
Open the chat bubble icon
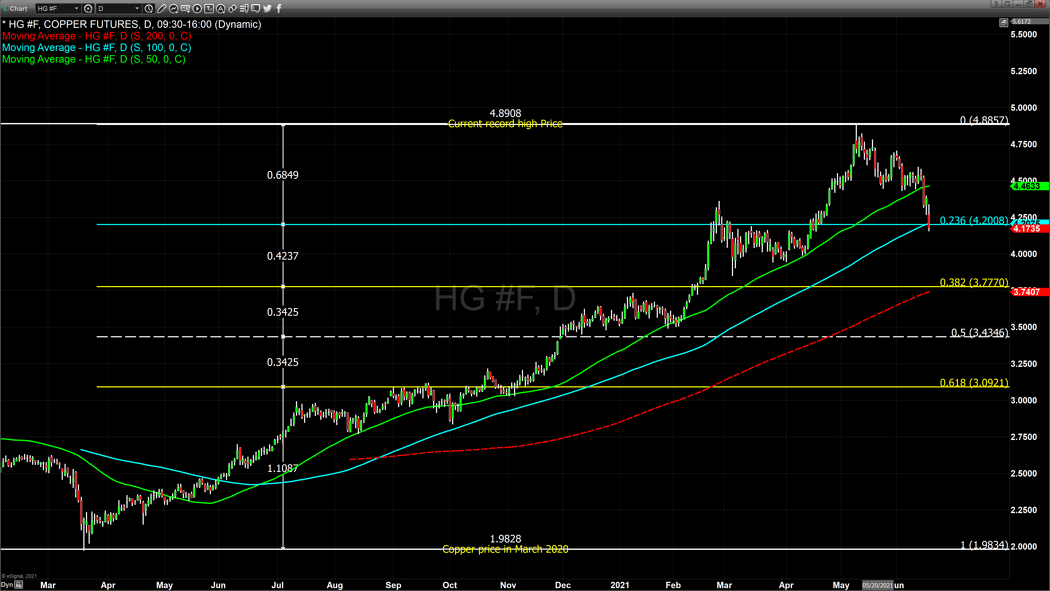pyautogui.click(x=256, y=9)
